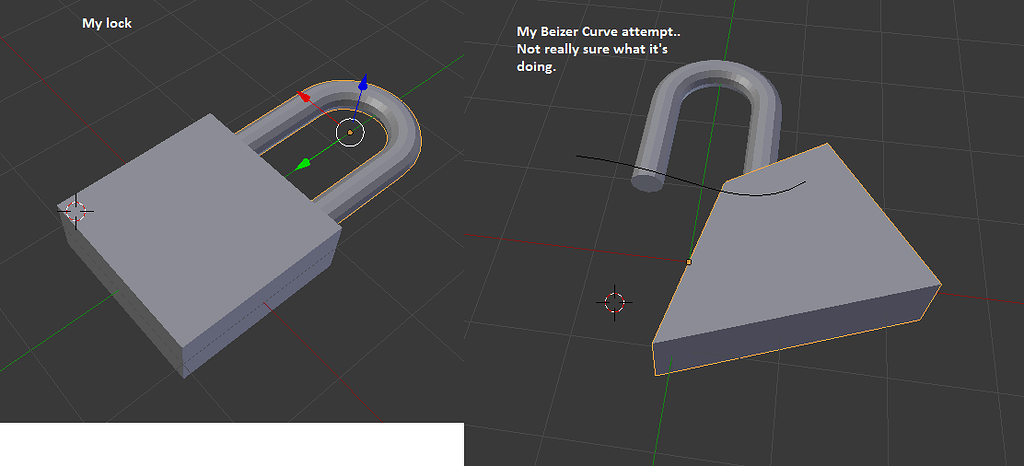The height and width of the screenshot is (466, 1024).
Task: Click the 'My lock' caption text
Action: click(106, 23)
